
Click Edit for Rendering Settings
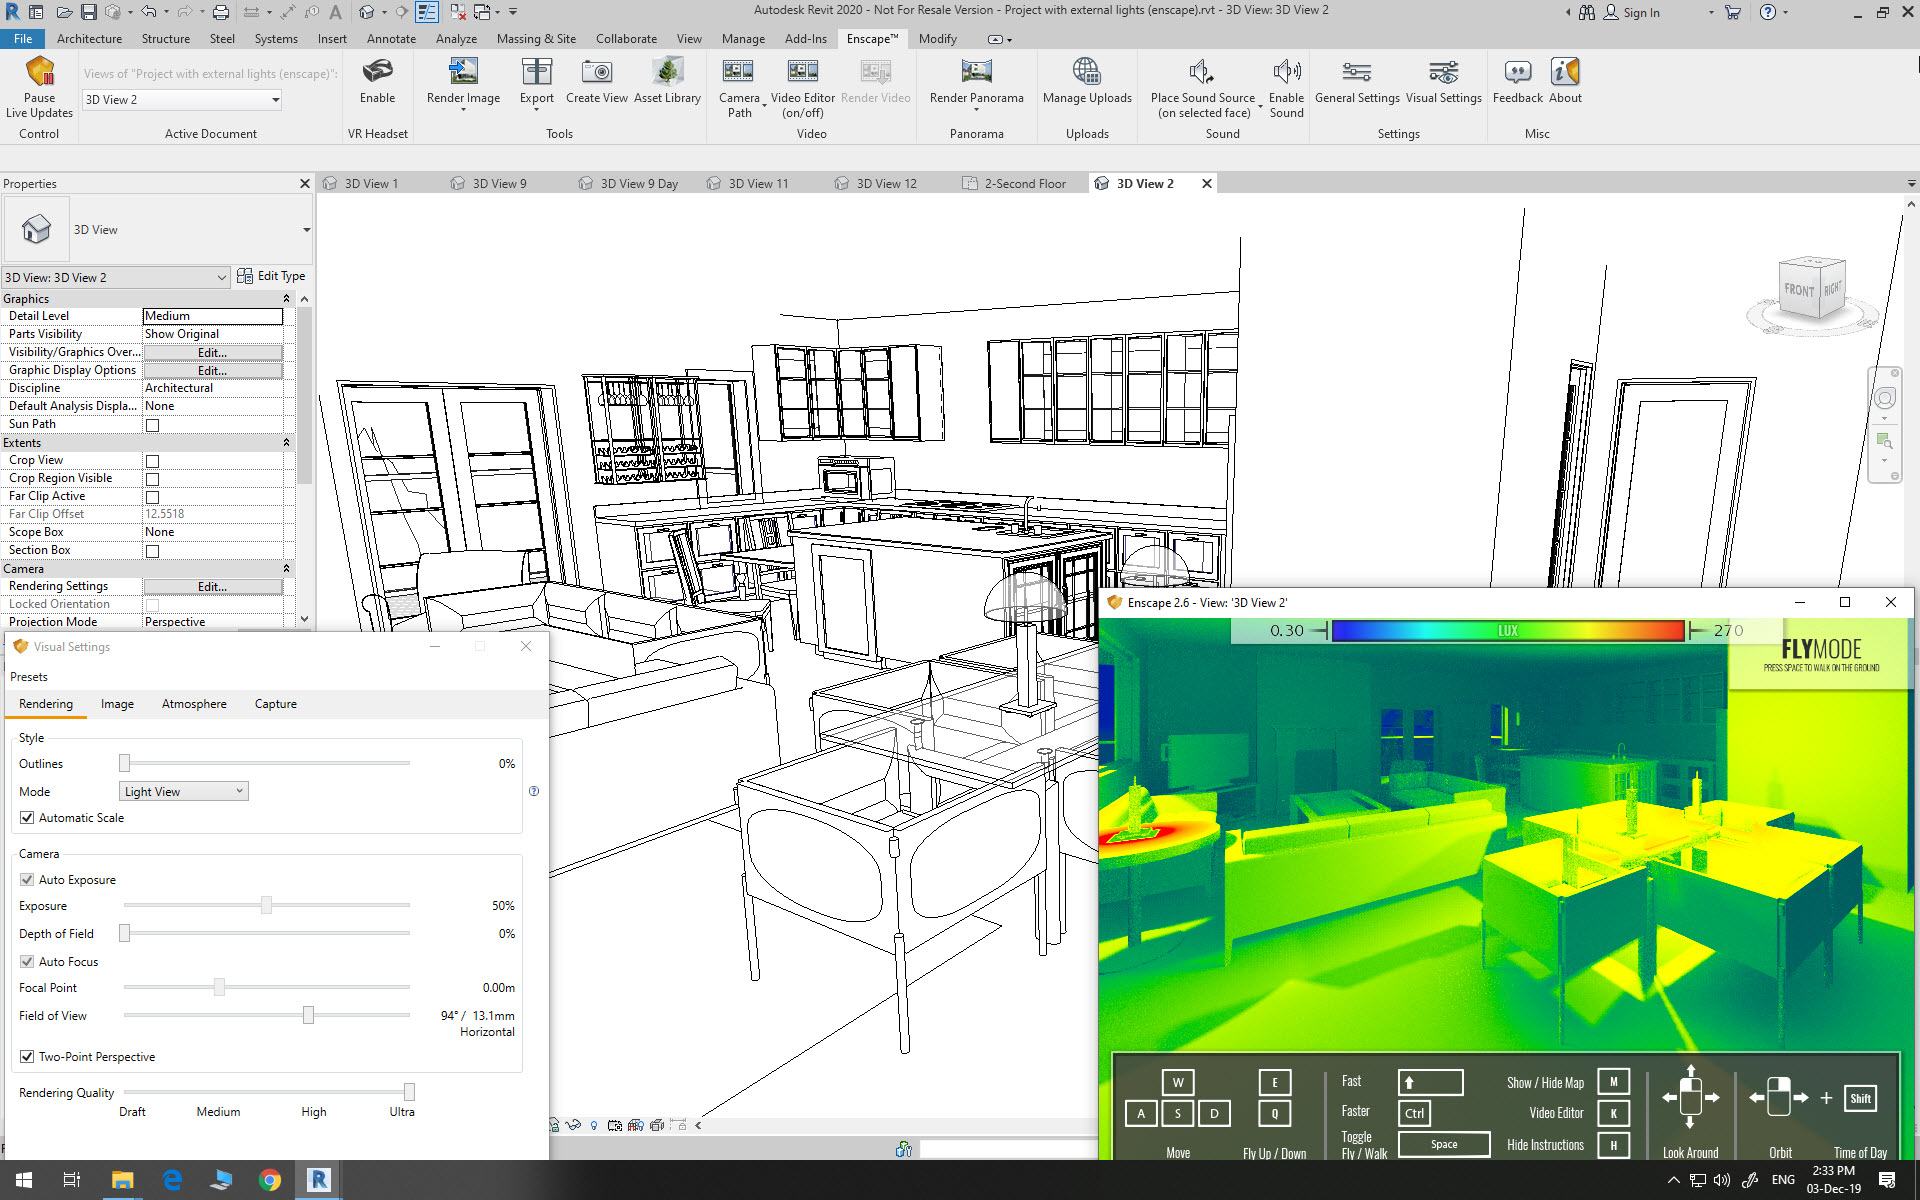[212, 587]
